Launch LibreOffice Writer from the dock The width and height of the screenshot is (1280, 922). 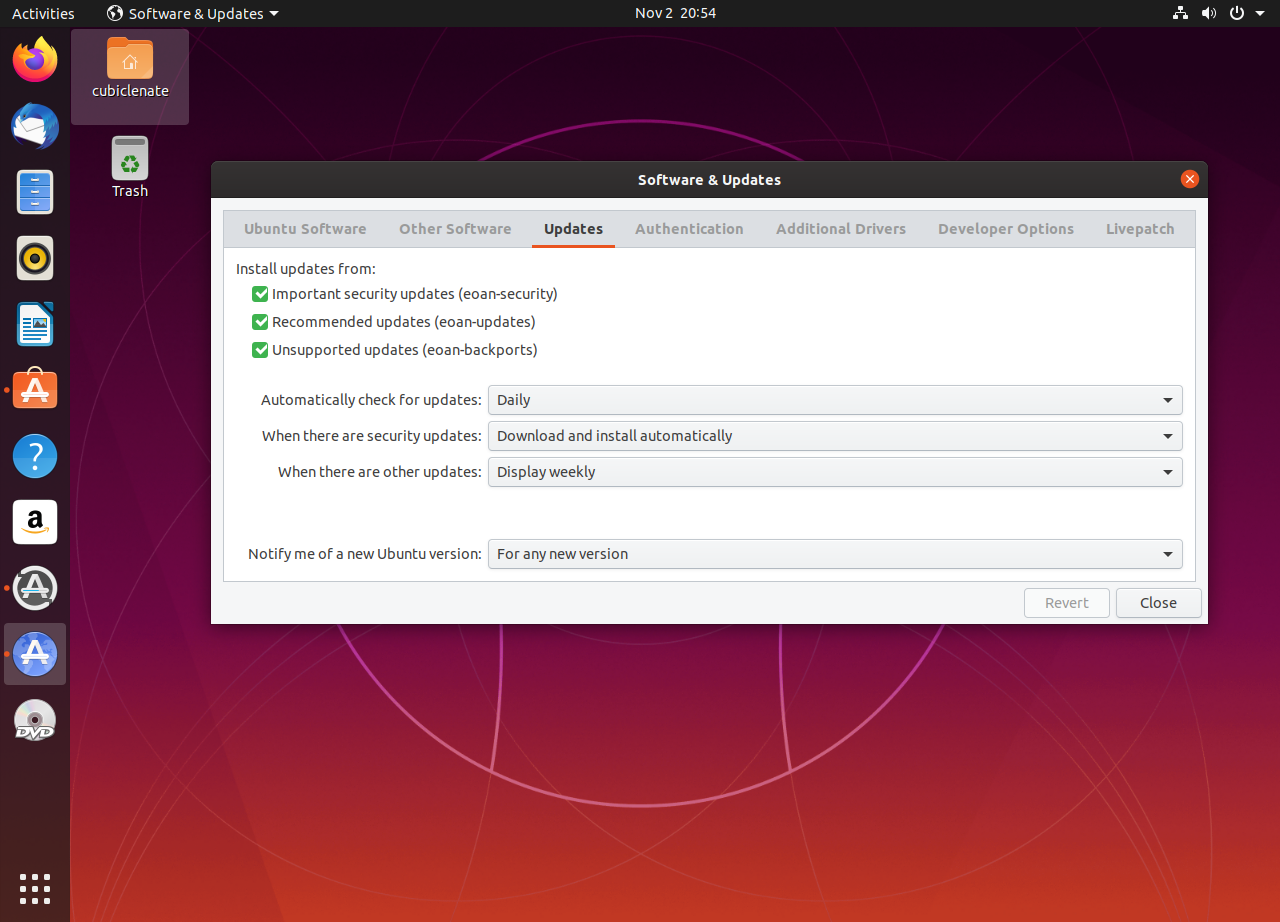click(x=35, y=324)
